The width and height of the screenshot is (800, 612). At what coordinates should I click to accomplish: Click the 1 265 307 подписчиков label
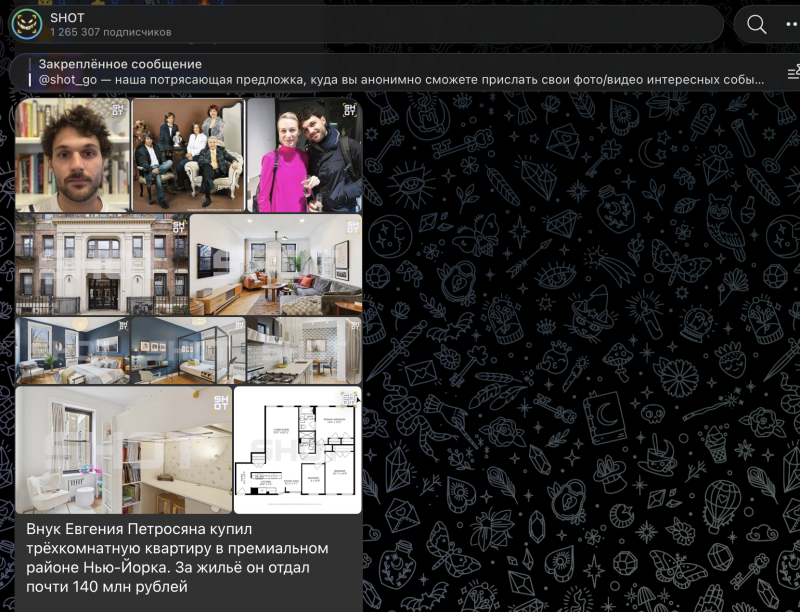[111, 32]
